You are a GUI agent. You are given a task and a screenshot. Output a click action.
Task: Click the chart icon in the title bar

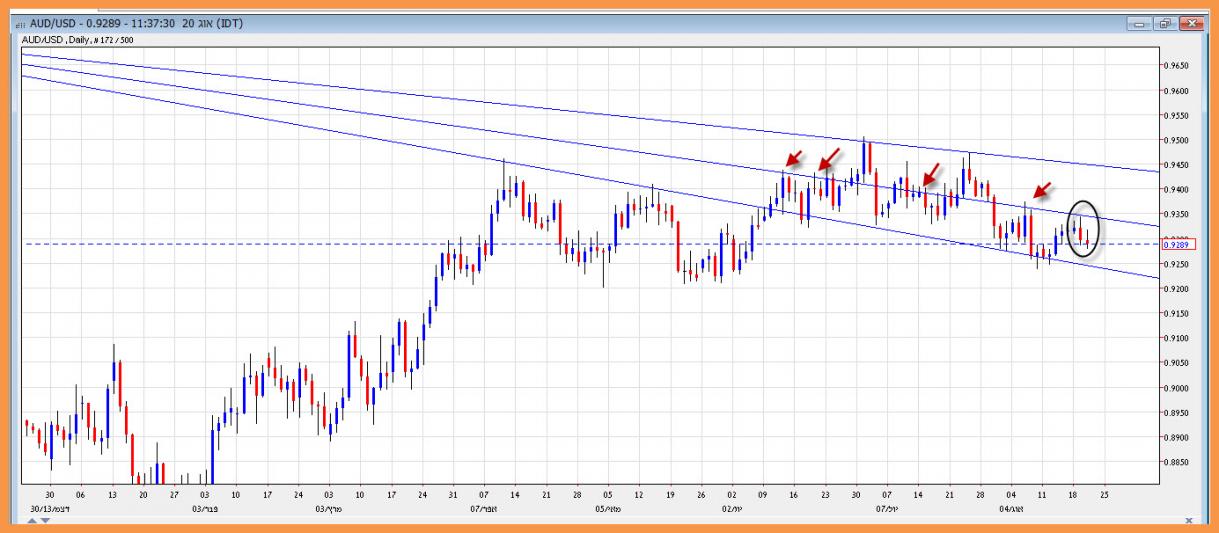pos(21,23)
